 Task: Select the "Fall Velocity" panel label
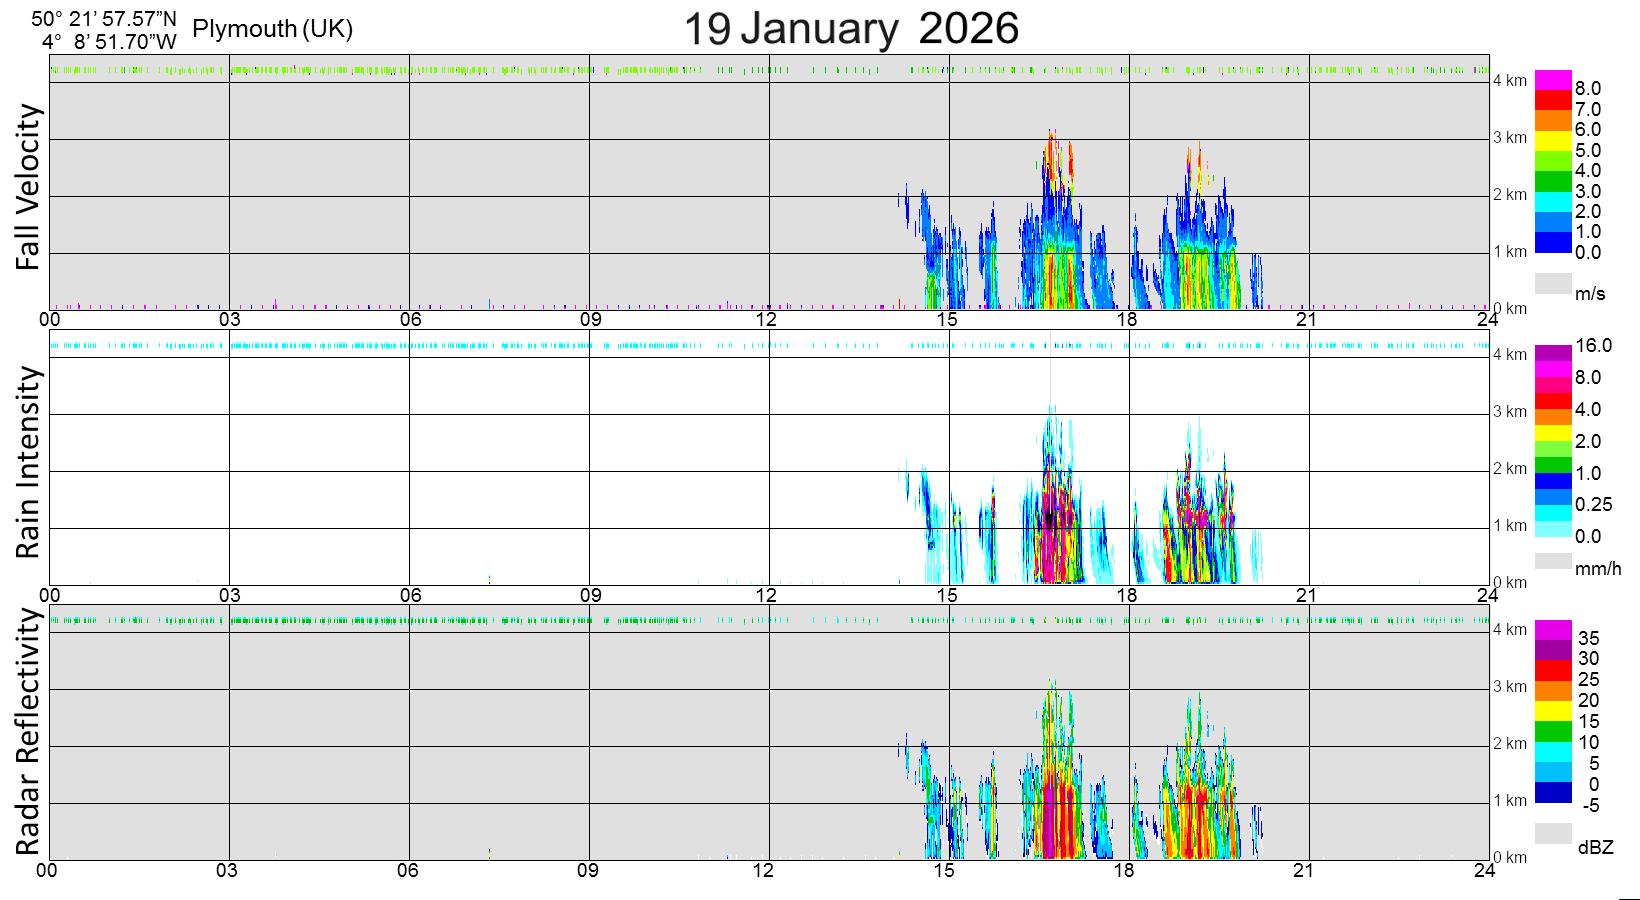tap(30, 187)
